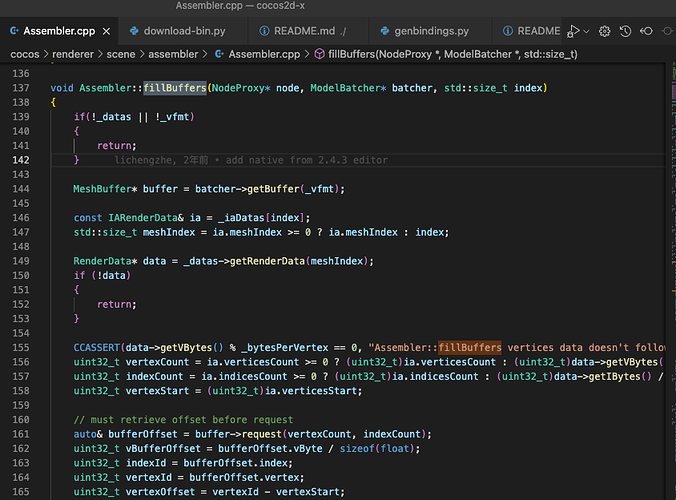Click Assembler.cpp in the breadcrumb
This screenshot has height=500, width=676.
264,54
